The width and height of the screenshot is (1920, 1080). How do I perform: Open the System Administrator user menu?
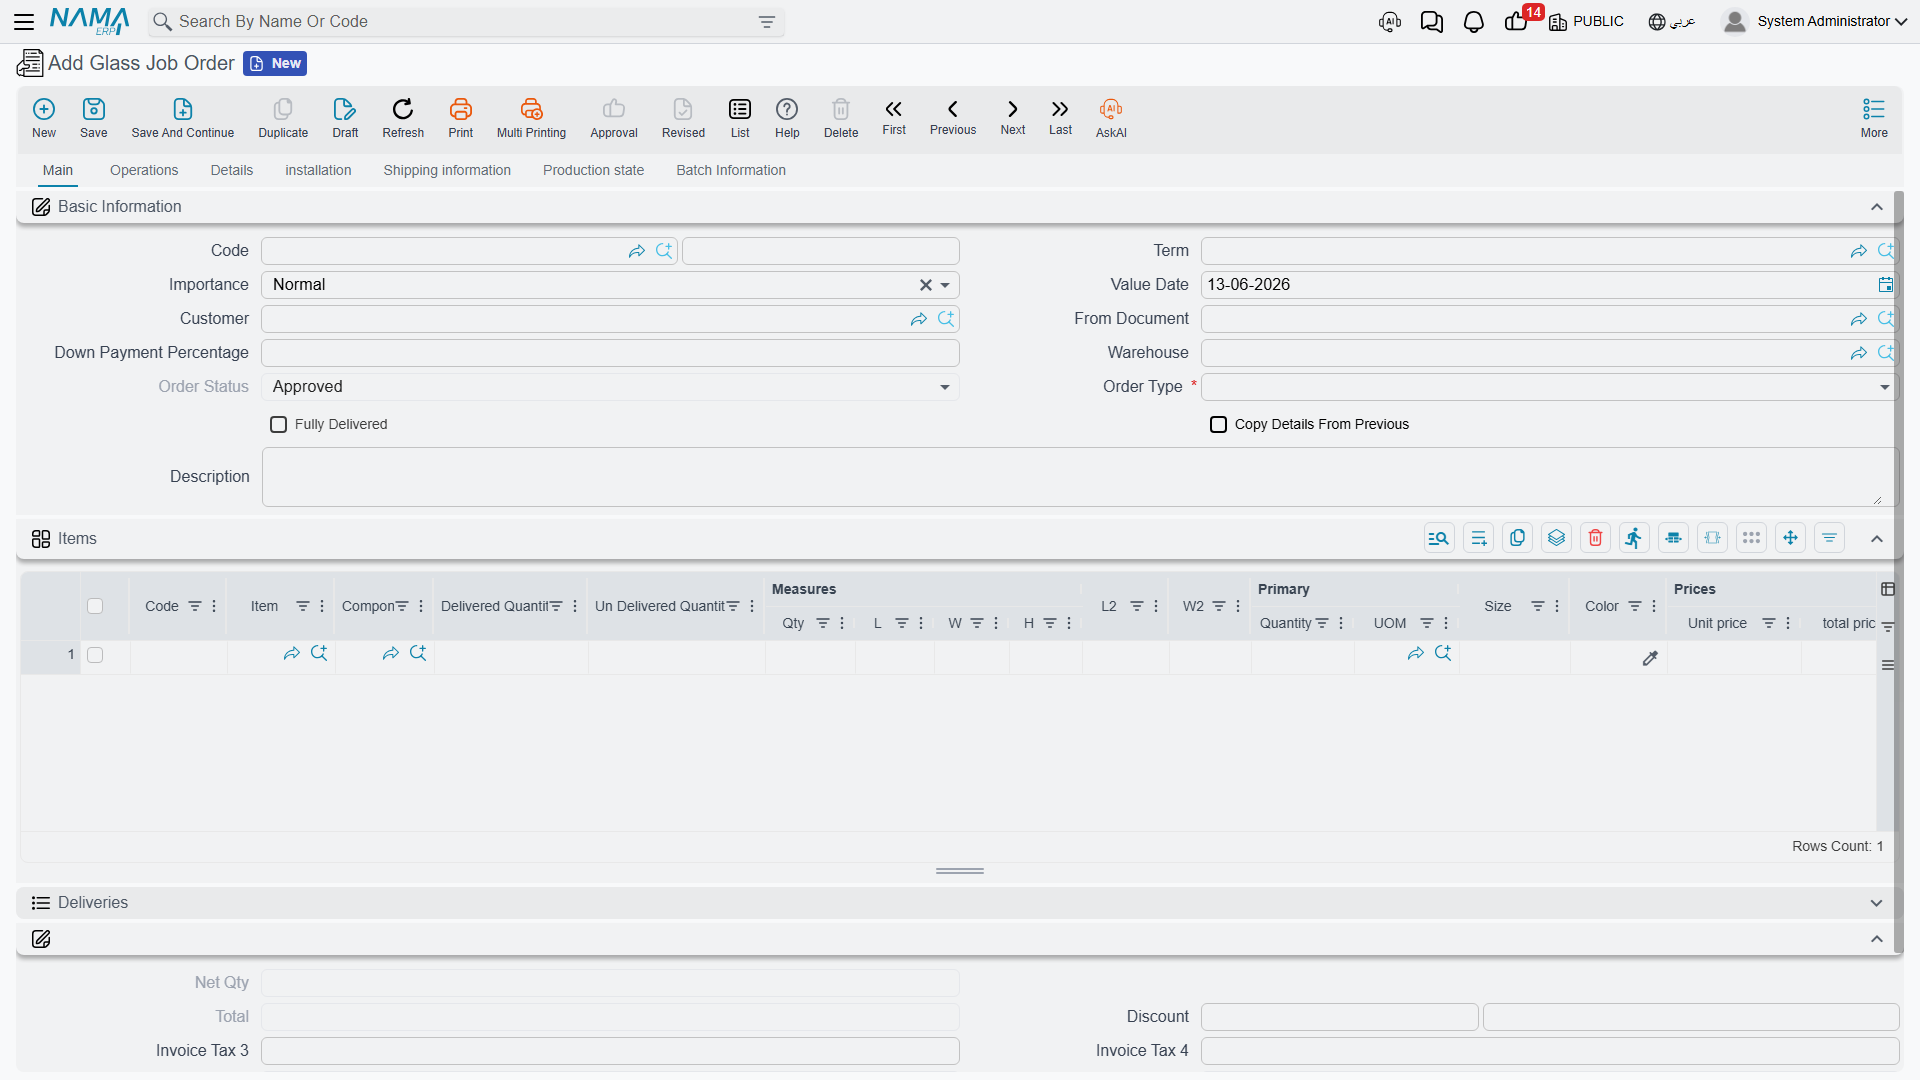(1815, 21)
